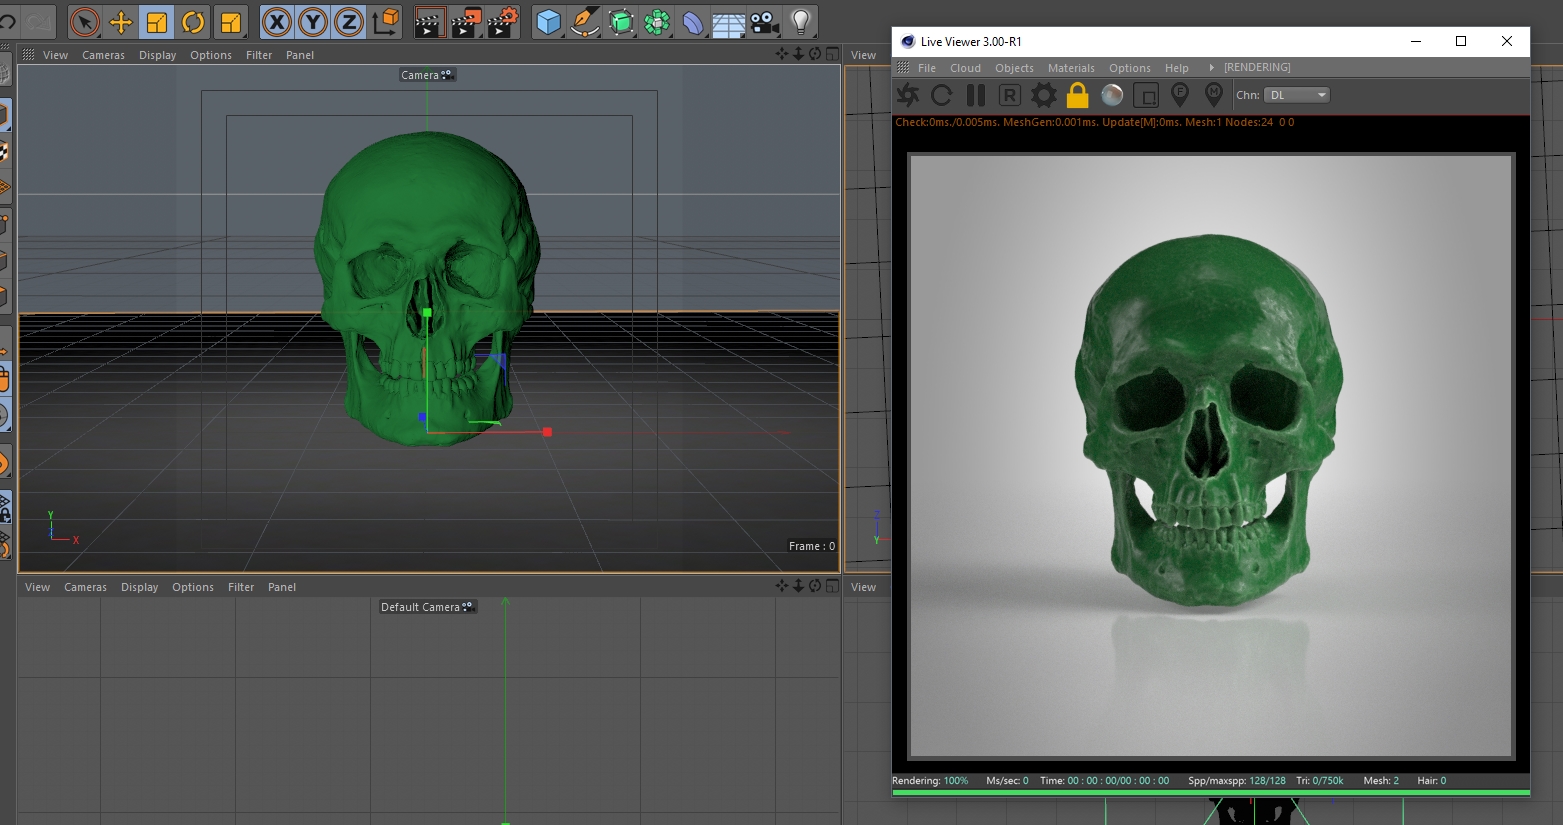Image resolution: width=1563 pixels, height=825 pixels.
Task: Add a Light object with bulb icon
Action: pos(800,22)
